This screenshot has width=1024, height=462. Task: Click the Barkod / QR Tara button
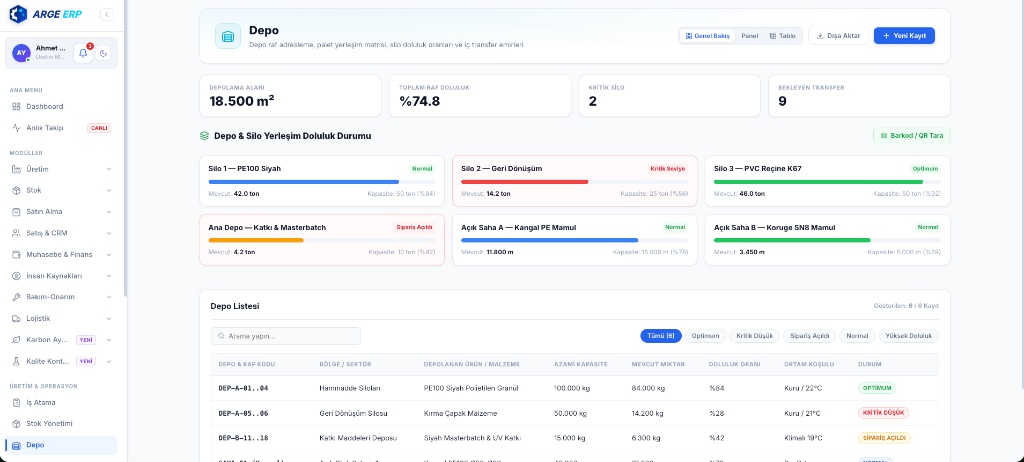point(912,136)
